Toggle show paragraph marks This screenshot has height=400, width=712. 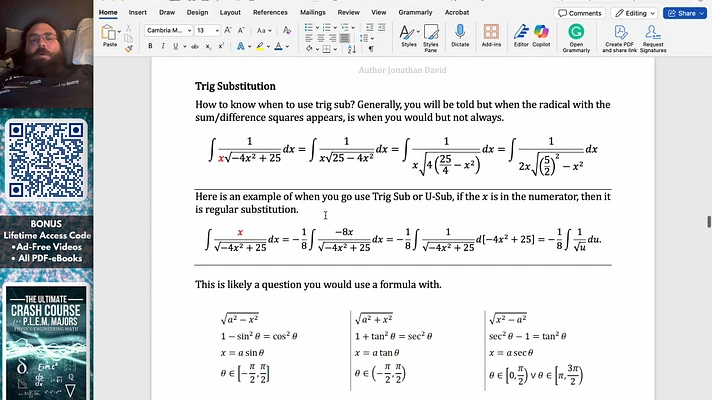coord(371,49)
